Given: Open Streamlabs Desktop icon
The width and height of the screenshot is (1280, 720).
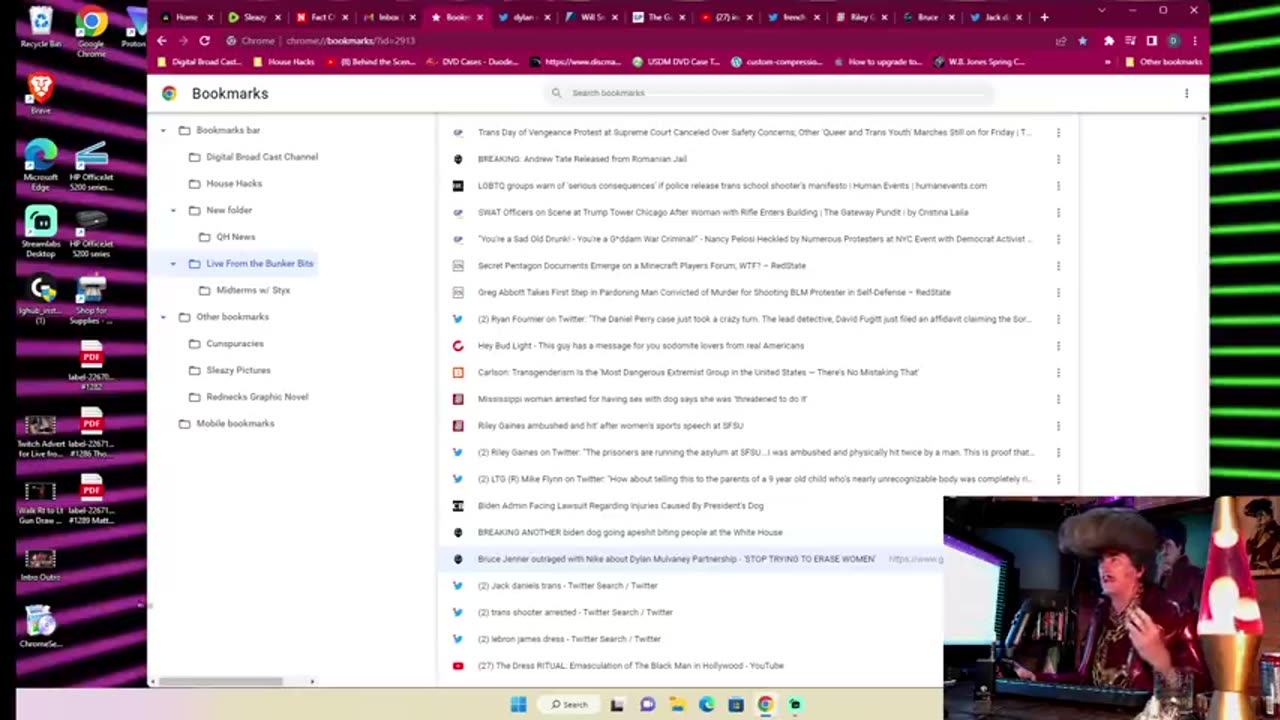Looking at the screenshot, I should pyautogui.click(x=40, y=232).
